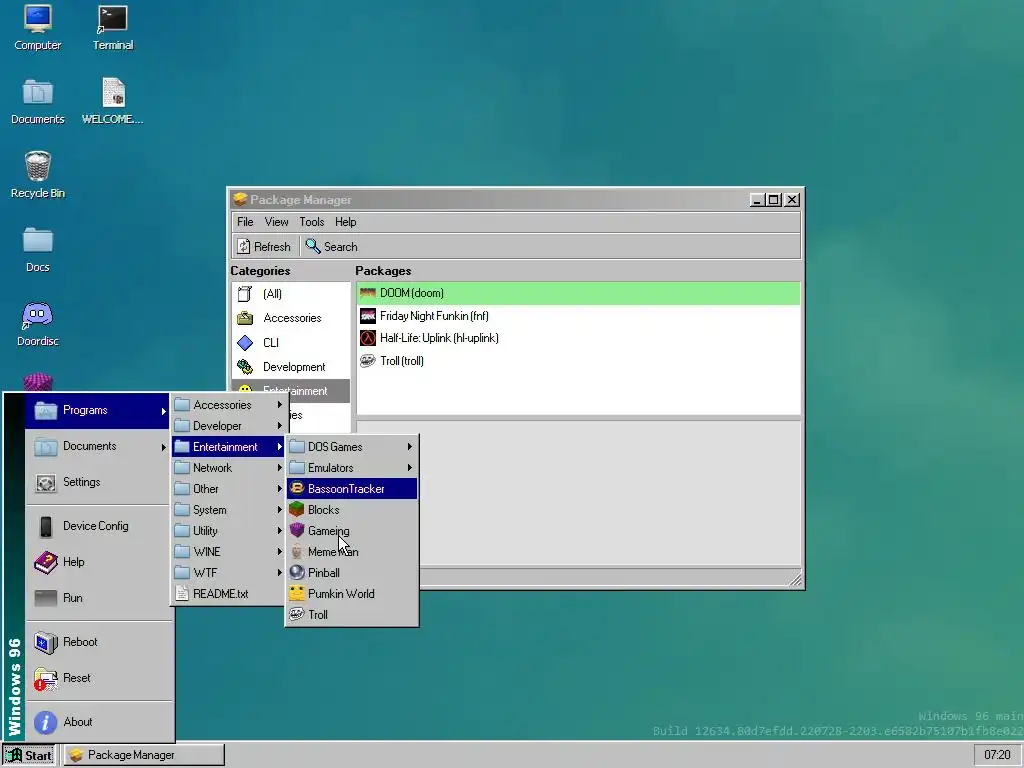Screen dimensions: 1024x768
Task: Expand the Network programs folder
Action: (229, 468)
